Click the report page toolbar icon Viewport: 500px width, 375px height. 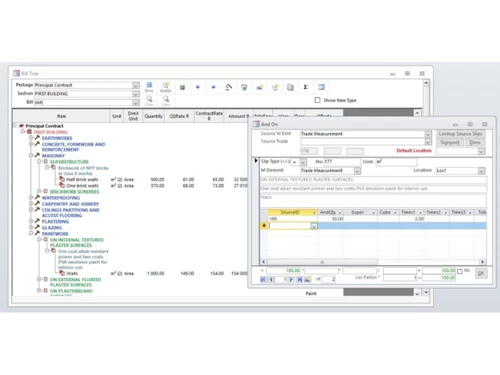click(290, 87)
